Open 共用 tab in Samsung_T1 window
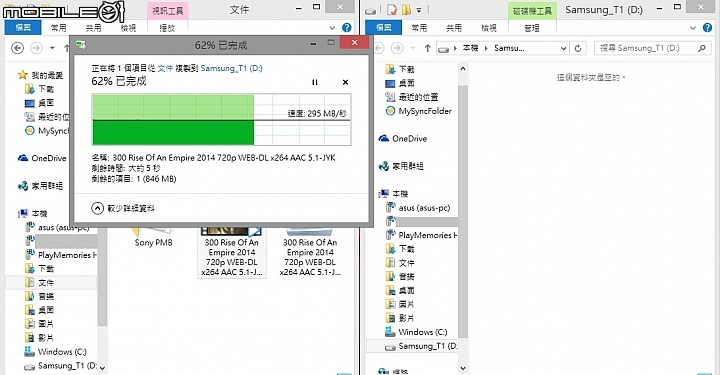The height and width of the screenshot is (375, 720). coord(454,28)
